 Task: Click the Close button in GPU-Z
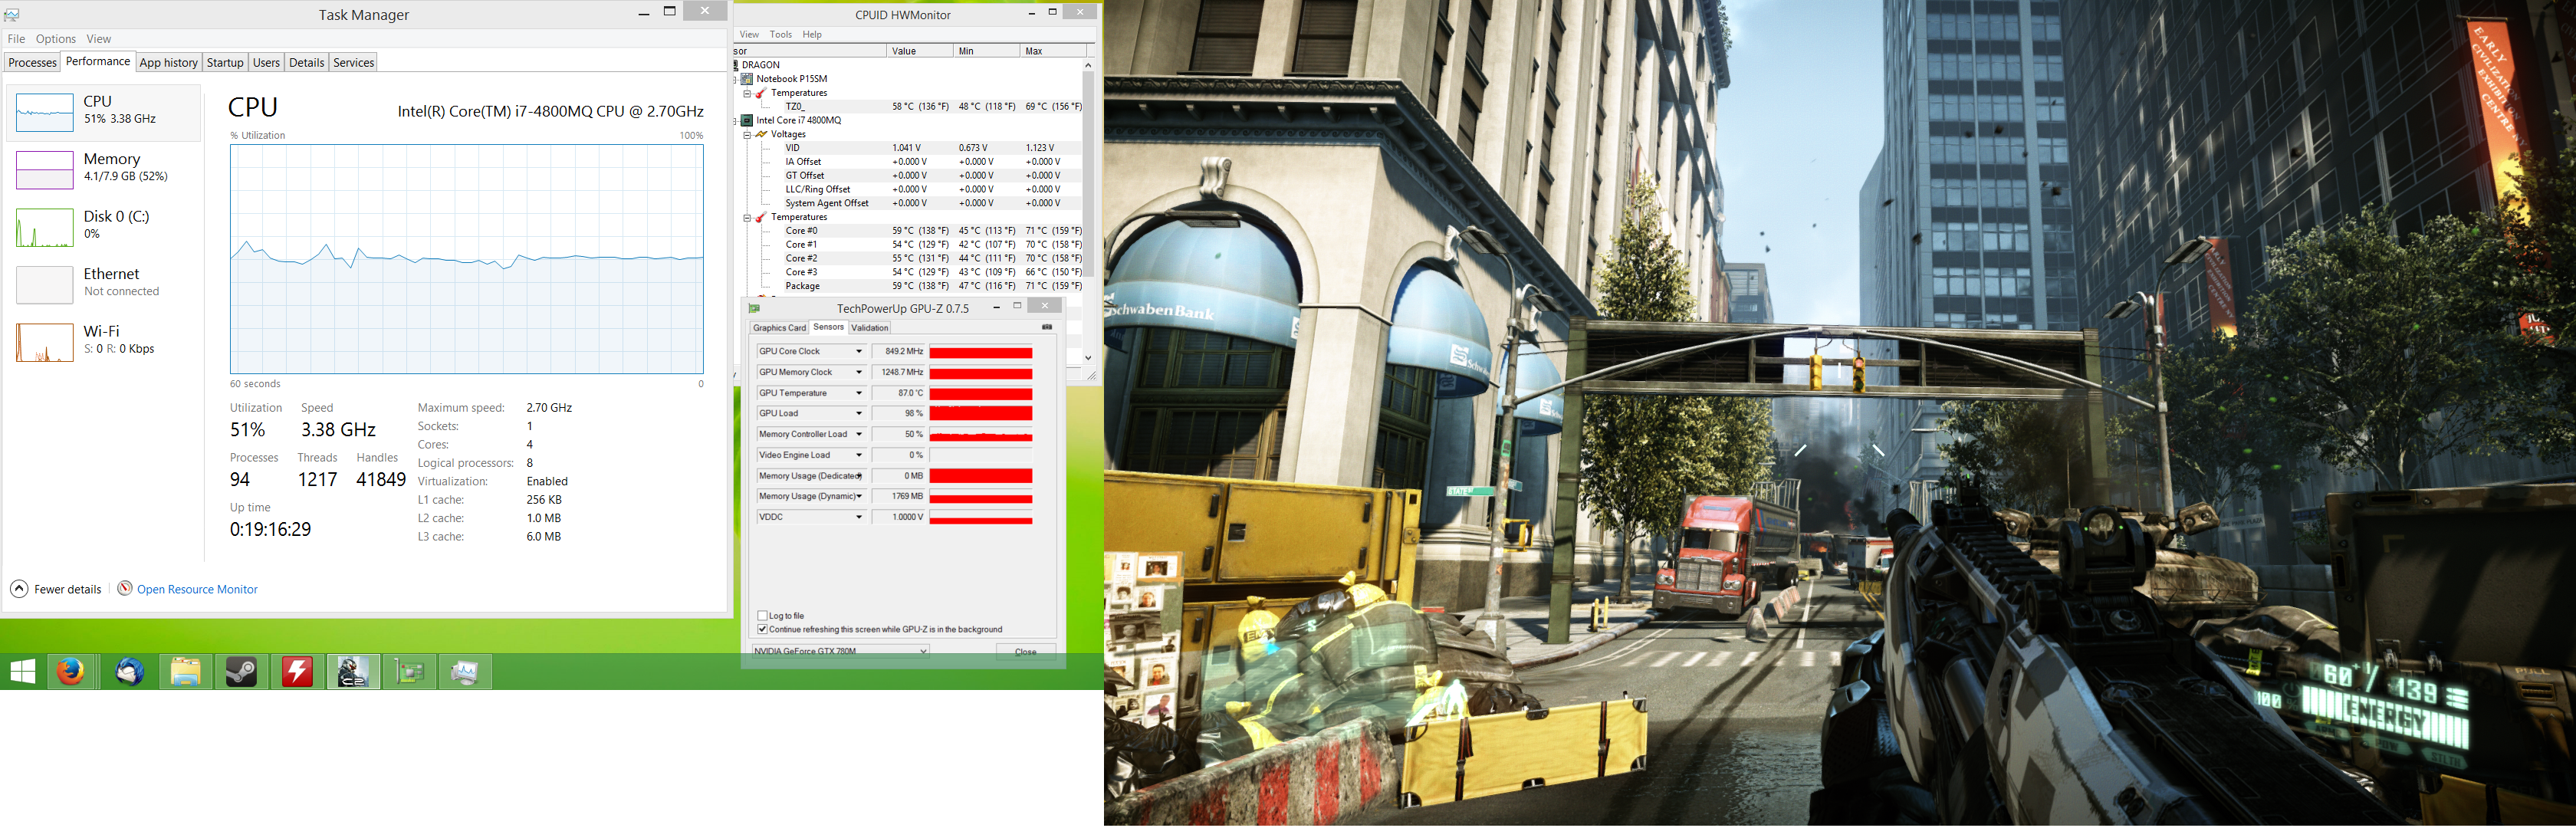click(1025, 651)
